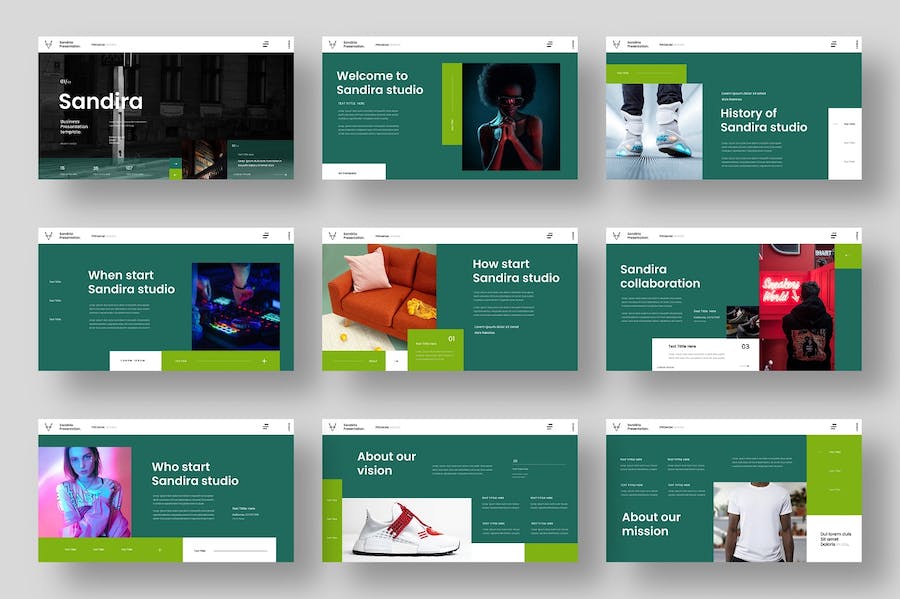Click the vertical dots icon on the Who start slide
Image resolution: width=900 pixels, height=599 pixels.
coord(289,427)
